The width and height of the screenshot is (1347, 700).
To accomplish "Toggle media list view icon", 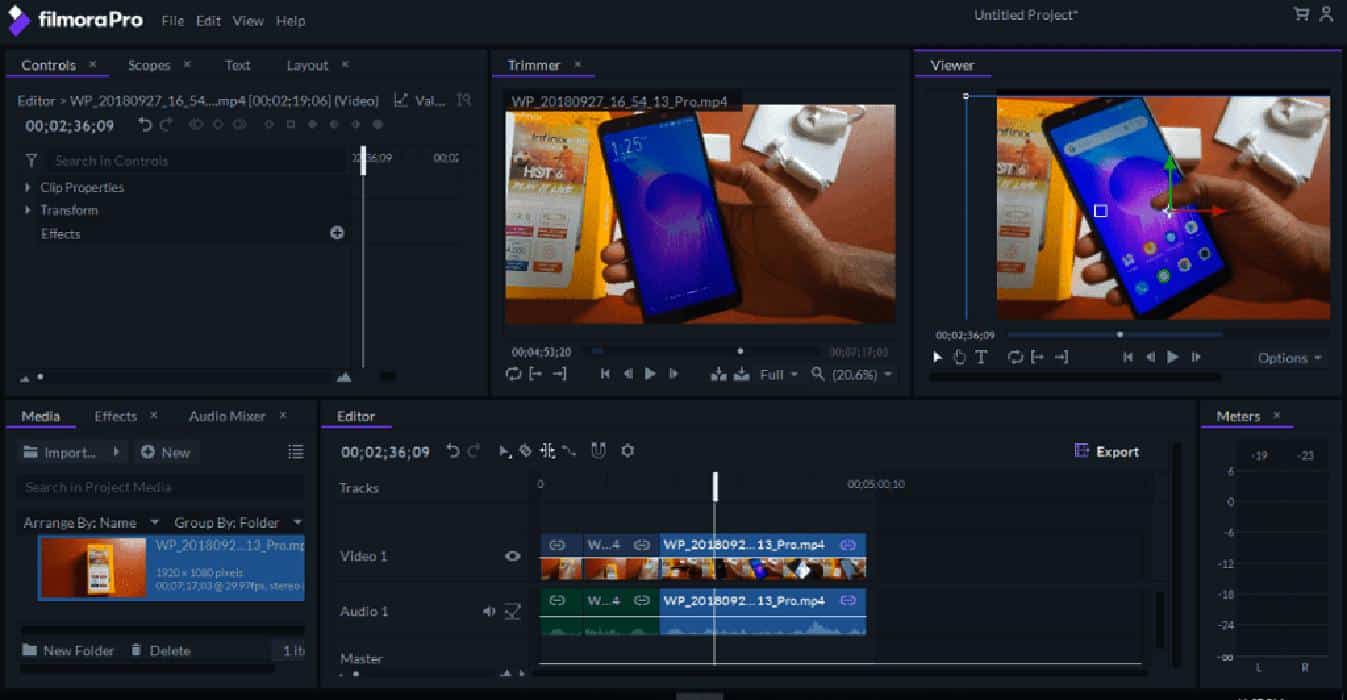I will tap(295, 452).
